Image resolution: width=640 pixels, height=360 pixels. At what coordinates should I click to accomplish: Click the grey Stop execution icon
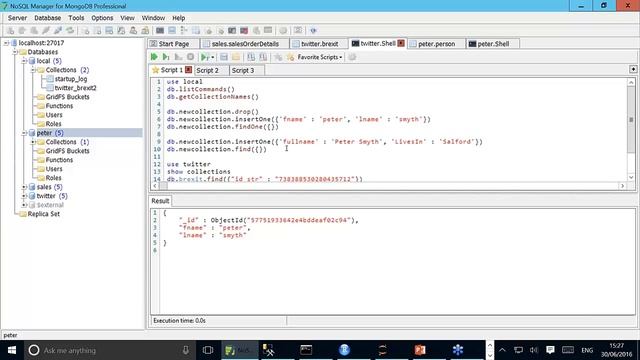tap(190, 57)
